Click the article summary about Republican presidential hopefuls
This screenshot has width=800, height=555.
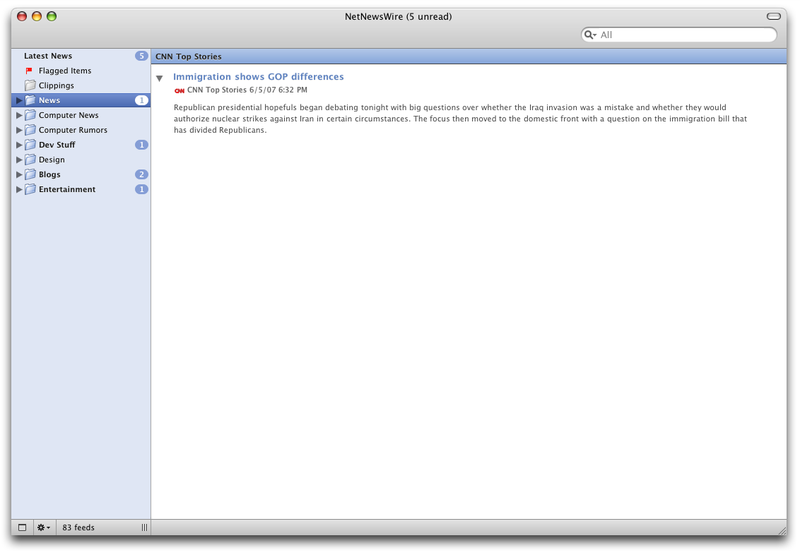(460, 118)
